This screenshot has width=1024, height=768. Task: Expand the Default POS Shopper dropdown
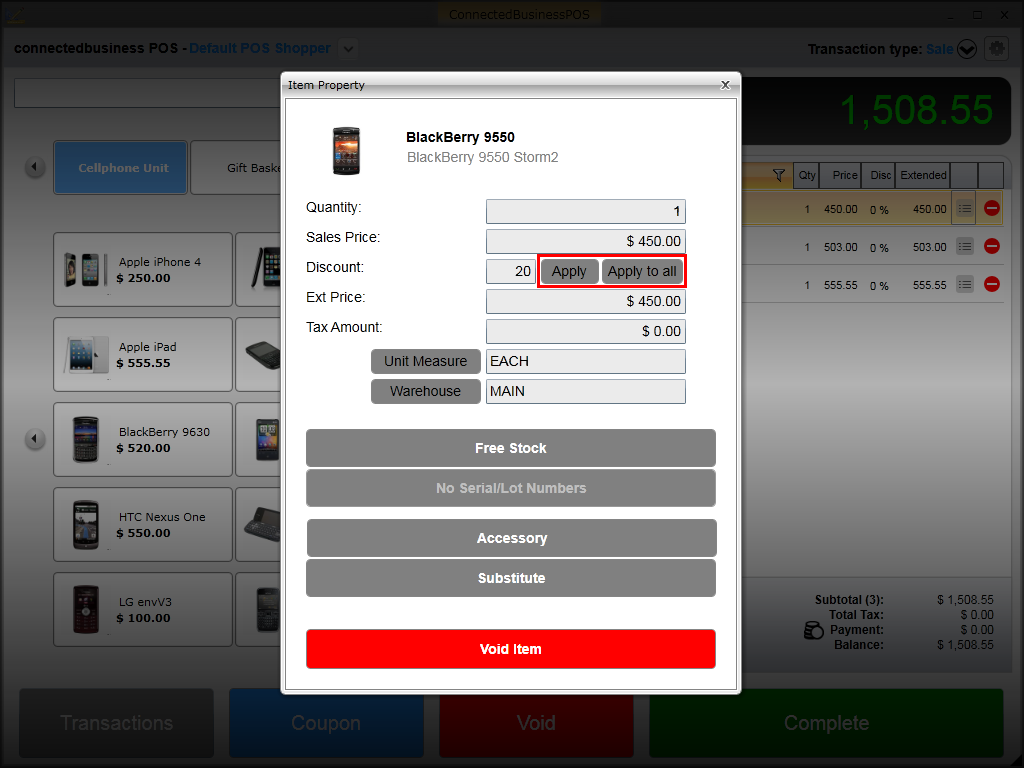pyautogui.click(x=347, y=48)
